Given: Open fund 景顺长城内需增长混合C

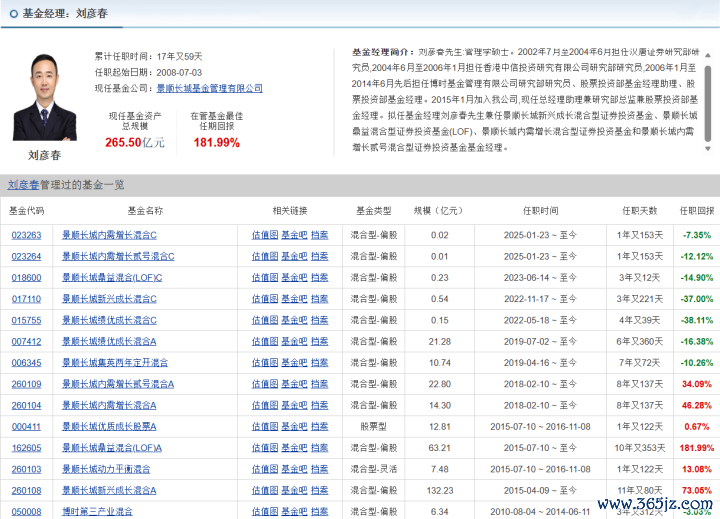Looking at the screenshot, I should [109, 235].
